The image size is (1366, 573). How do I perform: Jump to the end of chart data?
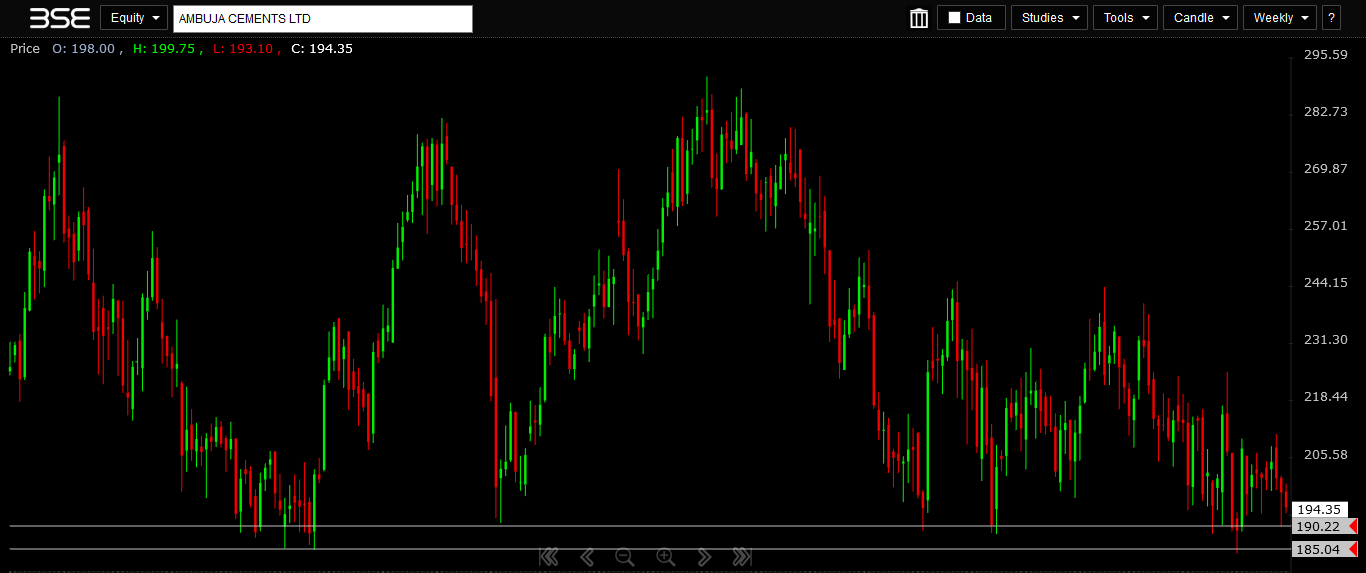click(741, 557)
